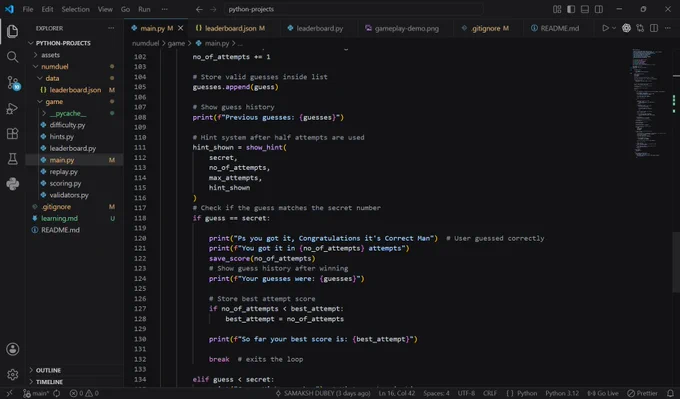Open the File menu

tap(28, 9)
